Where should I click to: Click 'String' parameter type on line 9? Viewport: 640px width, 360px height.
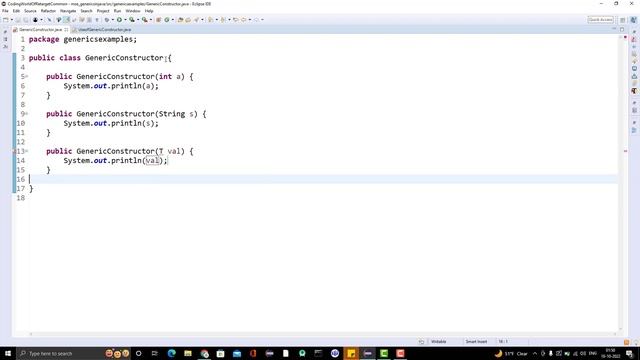pyautogui.click(x=172, y=114)
